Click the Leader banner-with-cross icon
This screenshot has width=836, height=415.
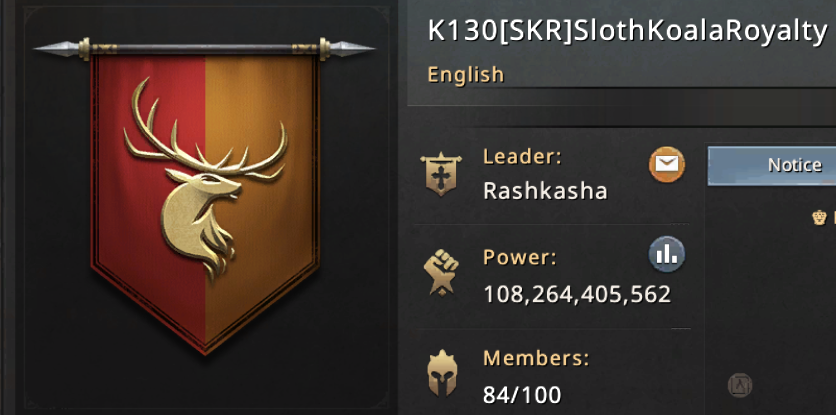(440, 173)
